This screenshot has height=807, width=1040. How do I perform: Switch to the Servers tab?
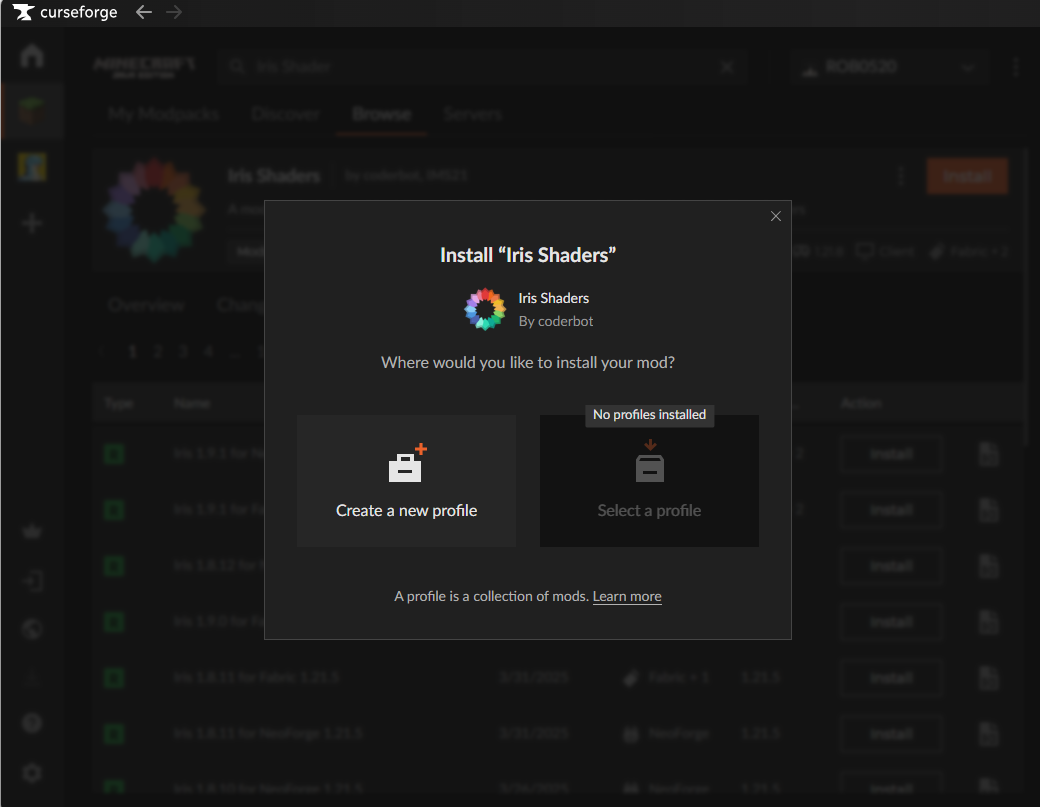pos(473,113)
